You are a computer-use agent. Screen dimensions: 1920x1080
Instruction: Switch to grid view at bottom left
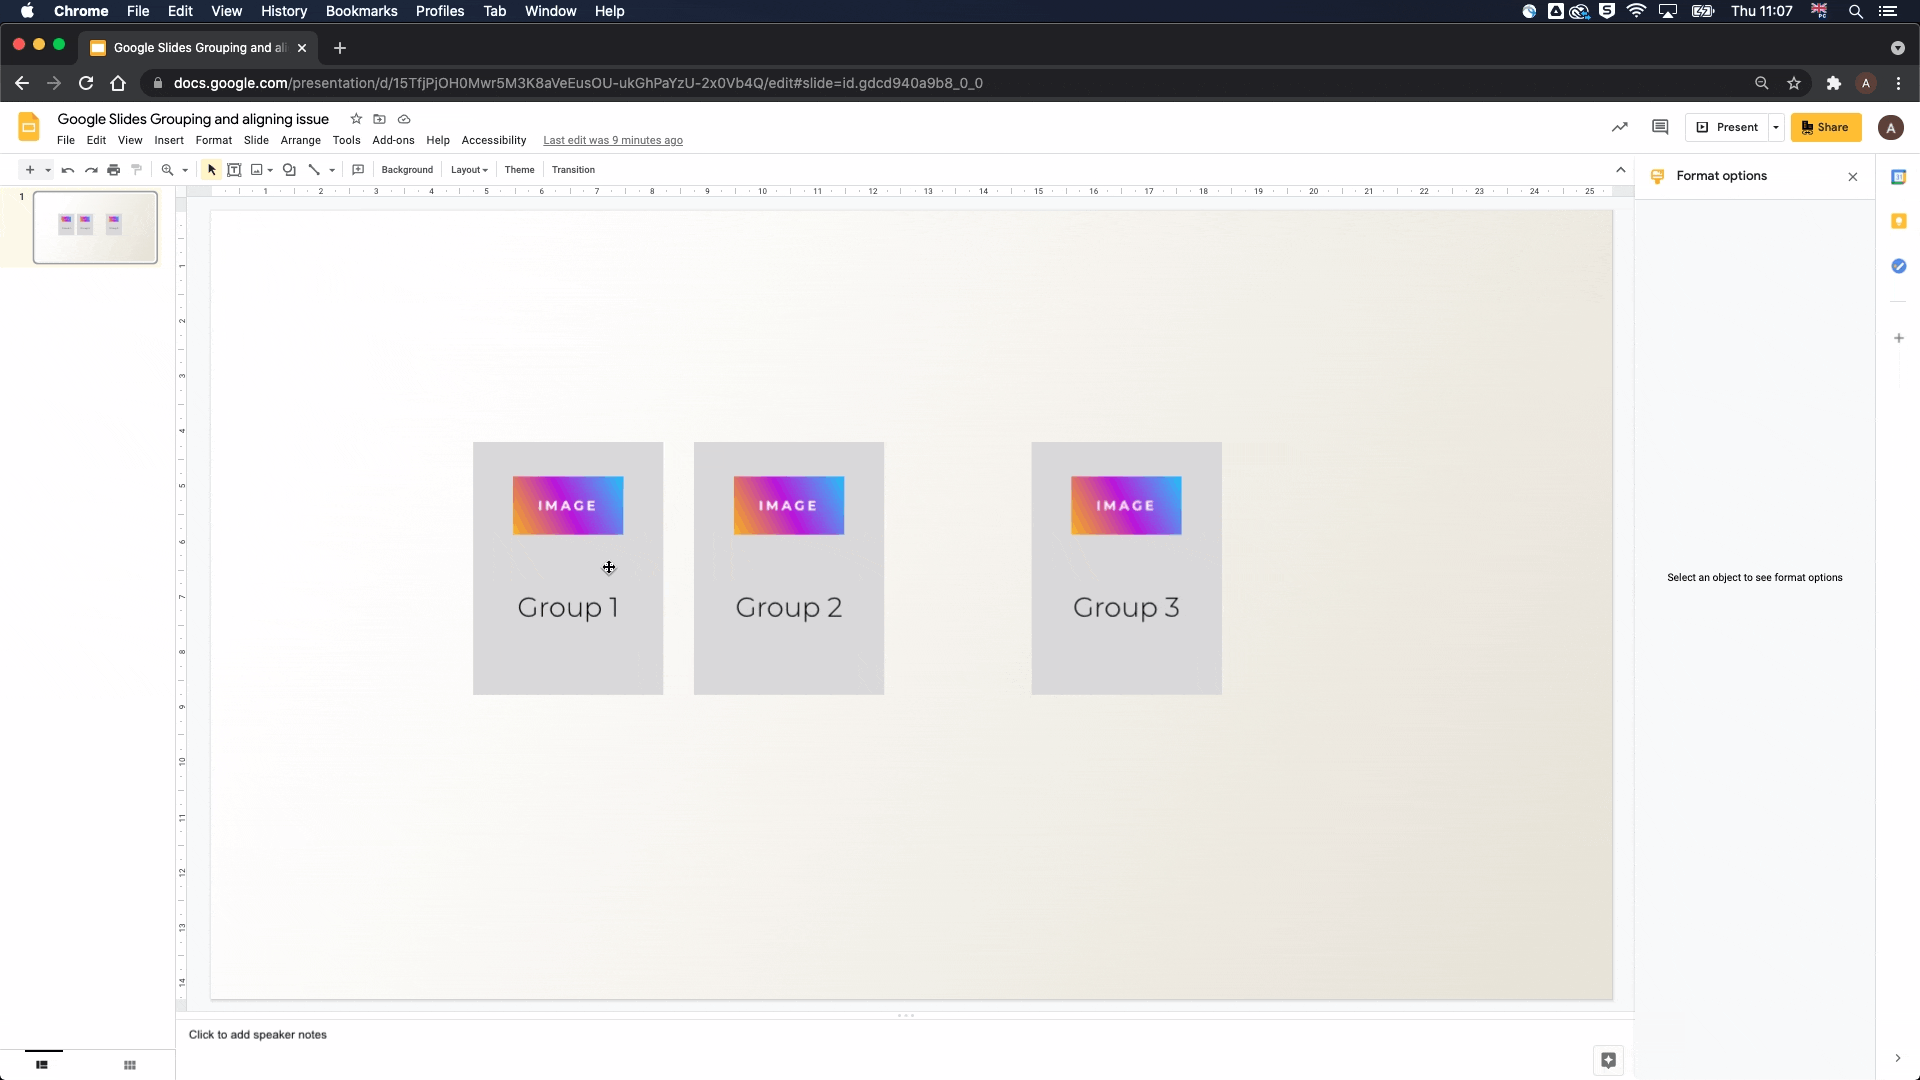click(x=130, y=1065)
